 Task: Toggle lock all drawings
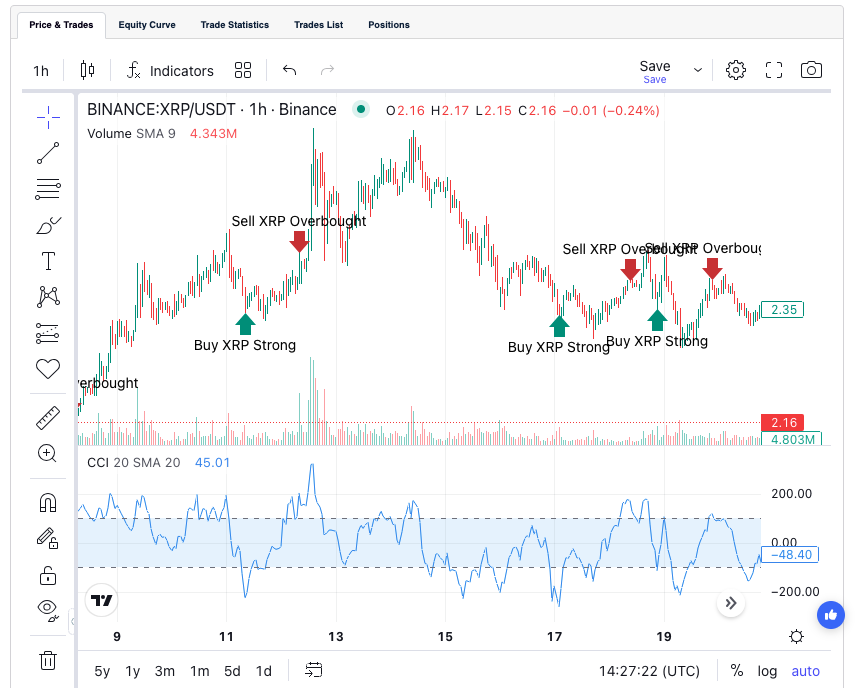(x=48, y=575)
